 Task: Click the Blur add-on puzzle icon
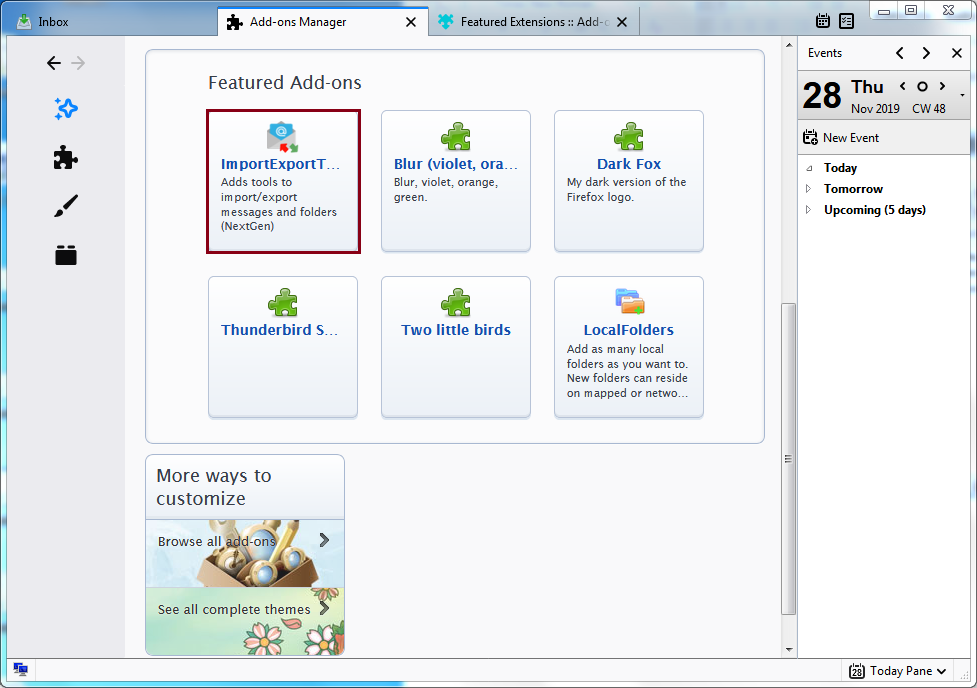pos(456,136)
